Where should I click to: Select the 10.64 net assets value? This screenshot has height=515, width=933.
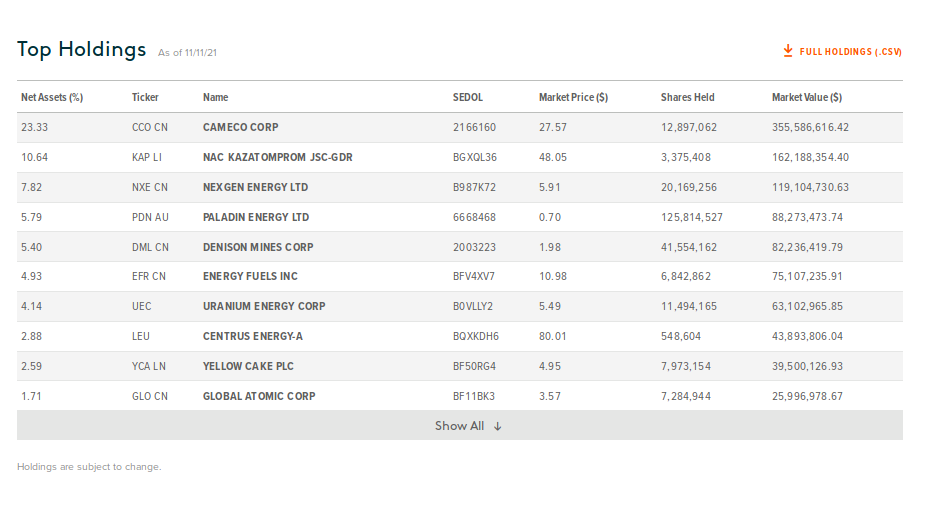tap(35, 158)
